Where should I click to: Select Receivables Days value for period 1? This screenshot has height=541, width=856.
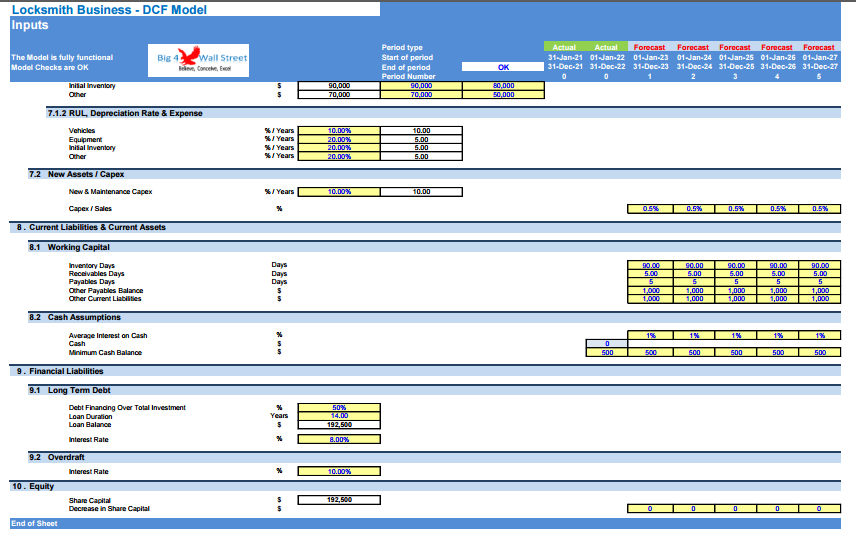tap(650, 273)
